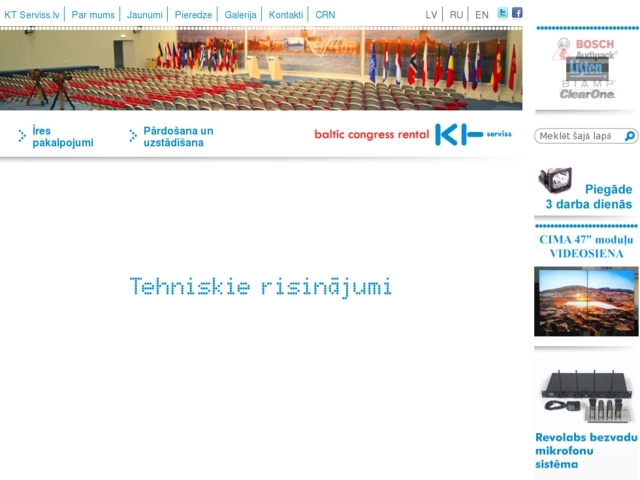The width and height of the screenshot is (640, 480).
Task: Open the Facebook icon link
Action: coord(517,13)
